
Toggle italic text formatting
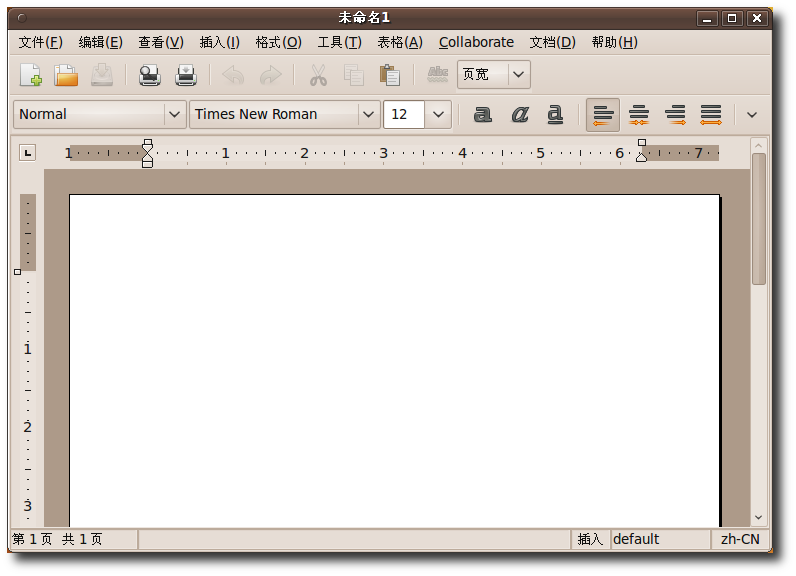click(519, 114)
